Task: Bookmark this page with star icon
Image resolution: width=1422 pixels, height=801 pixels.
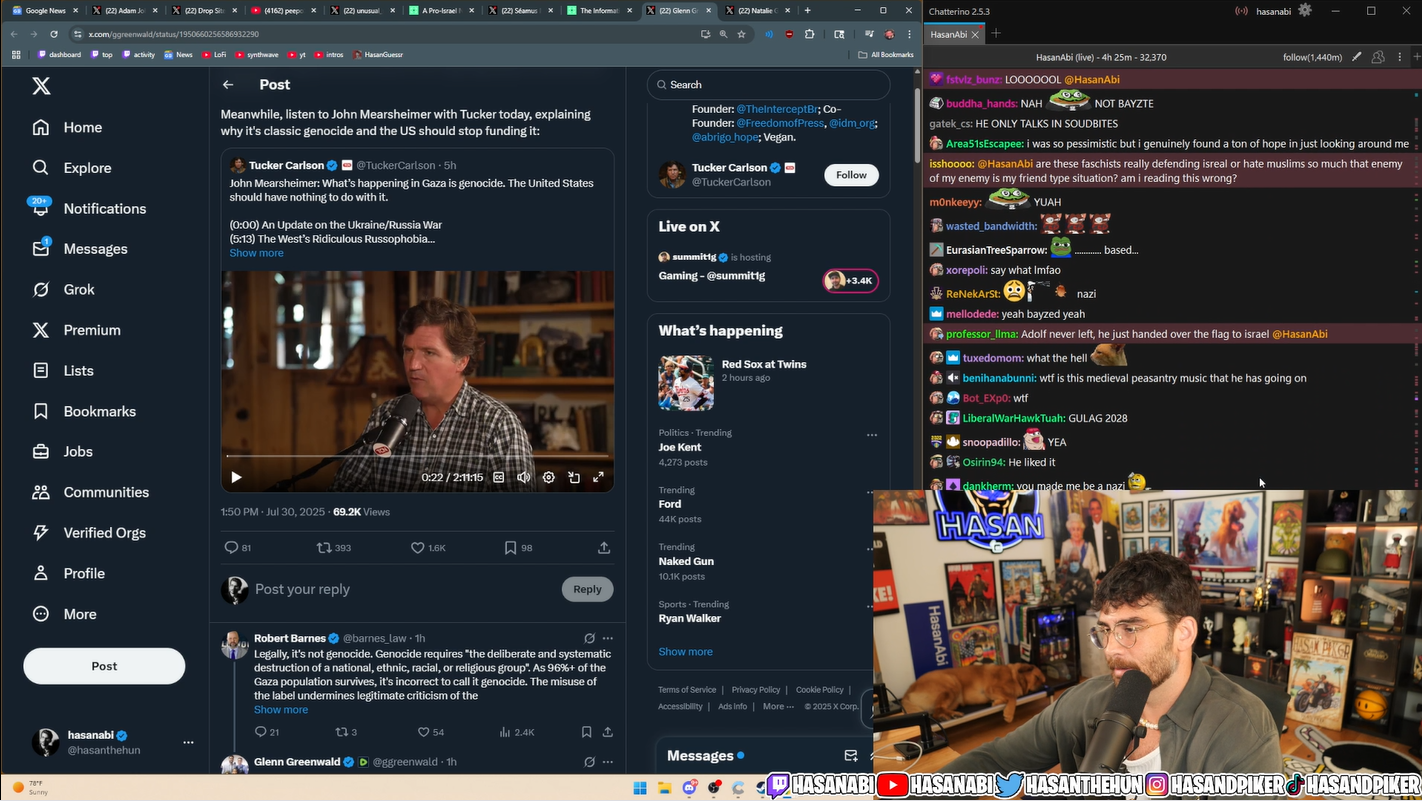Action: [741, 34]
